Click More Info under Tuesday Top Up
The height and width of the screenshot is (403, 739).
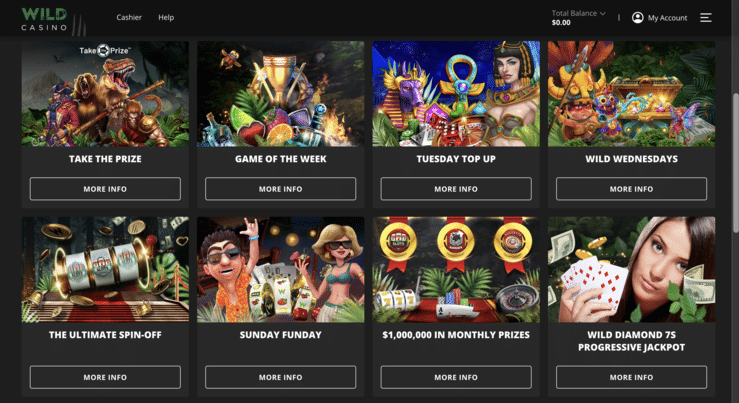click(x=456, y=189)
